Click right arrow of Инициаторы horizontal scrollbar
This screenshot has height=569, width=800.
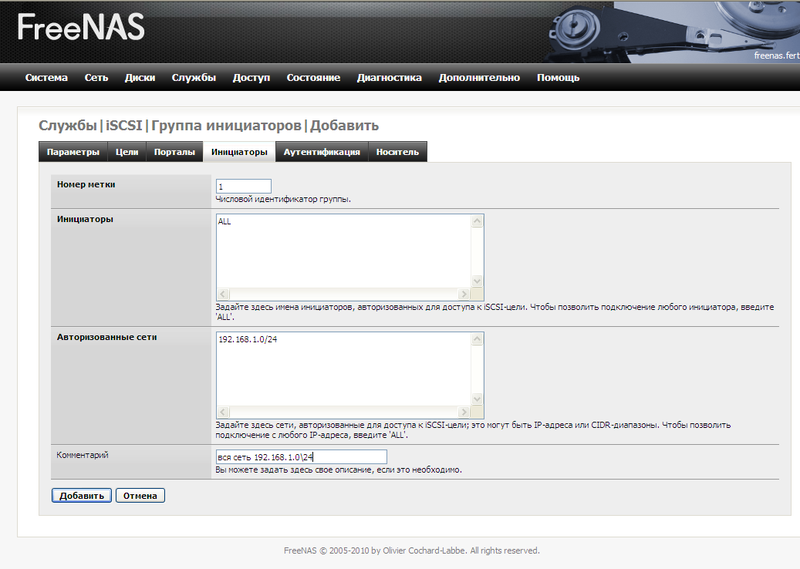tap(464, 294)
